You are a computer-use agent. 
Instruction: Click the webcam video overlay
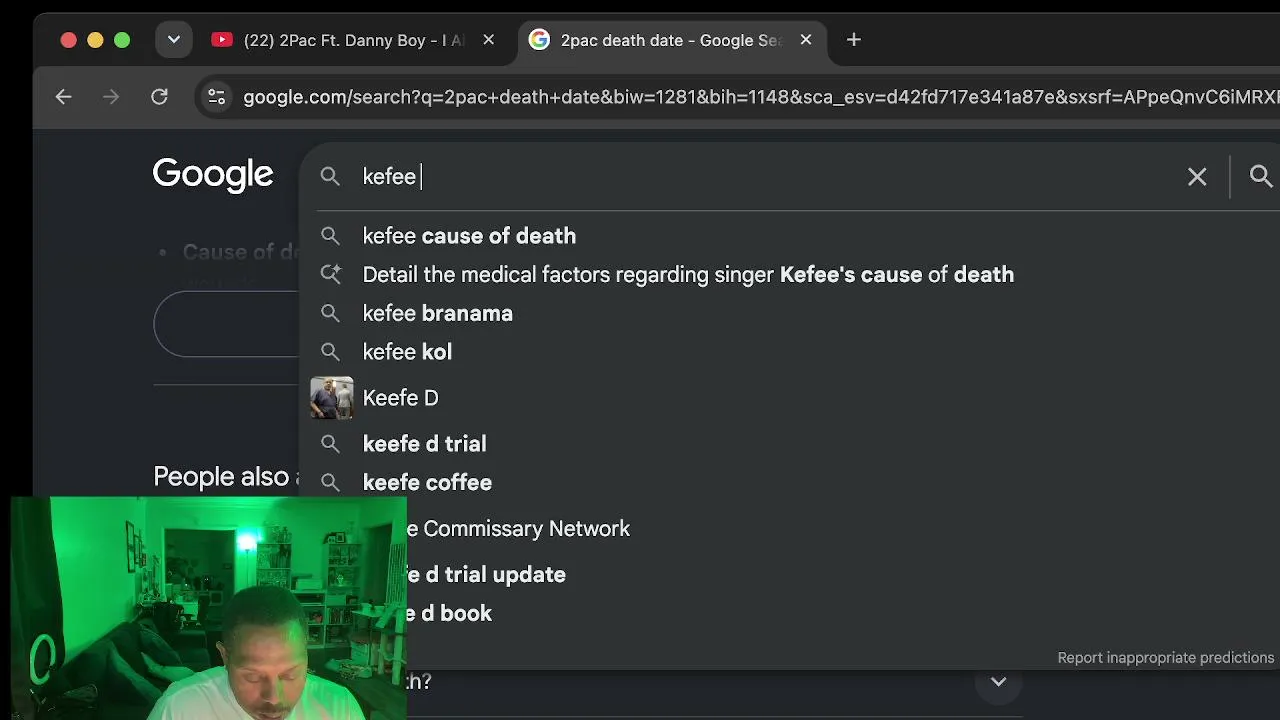209,608
